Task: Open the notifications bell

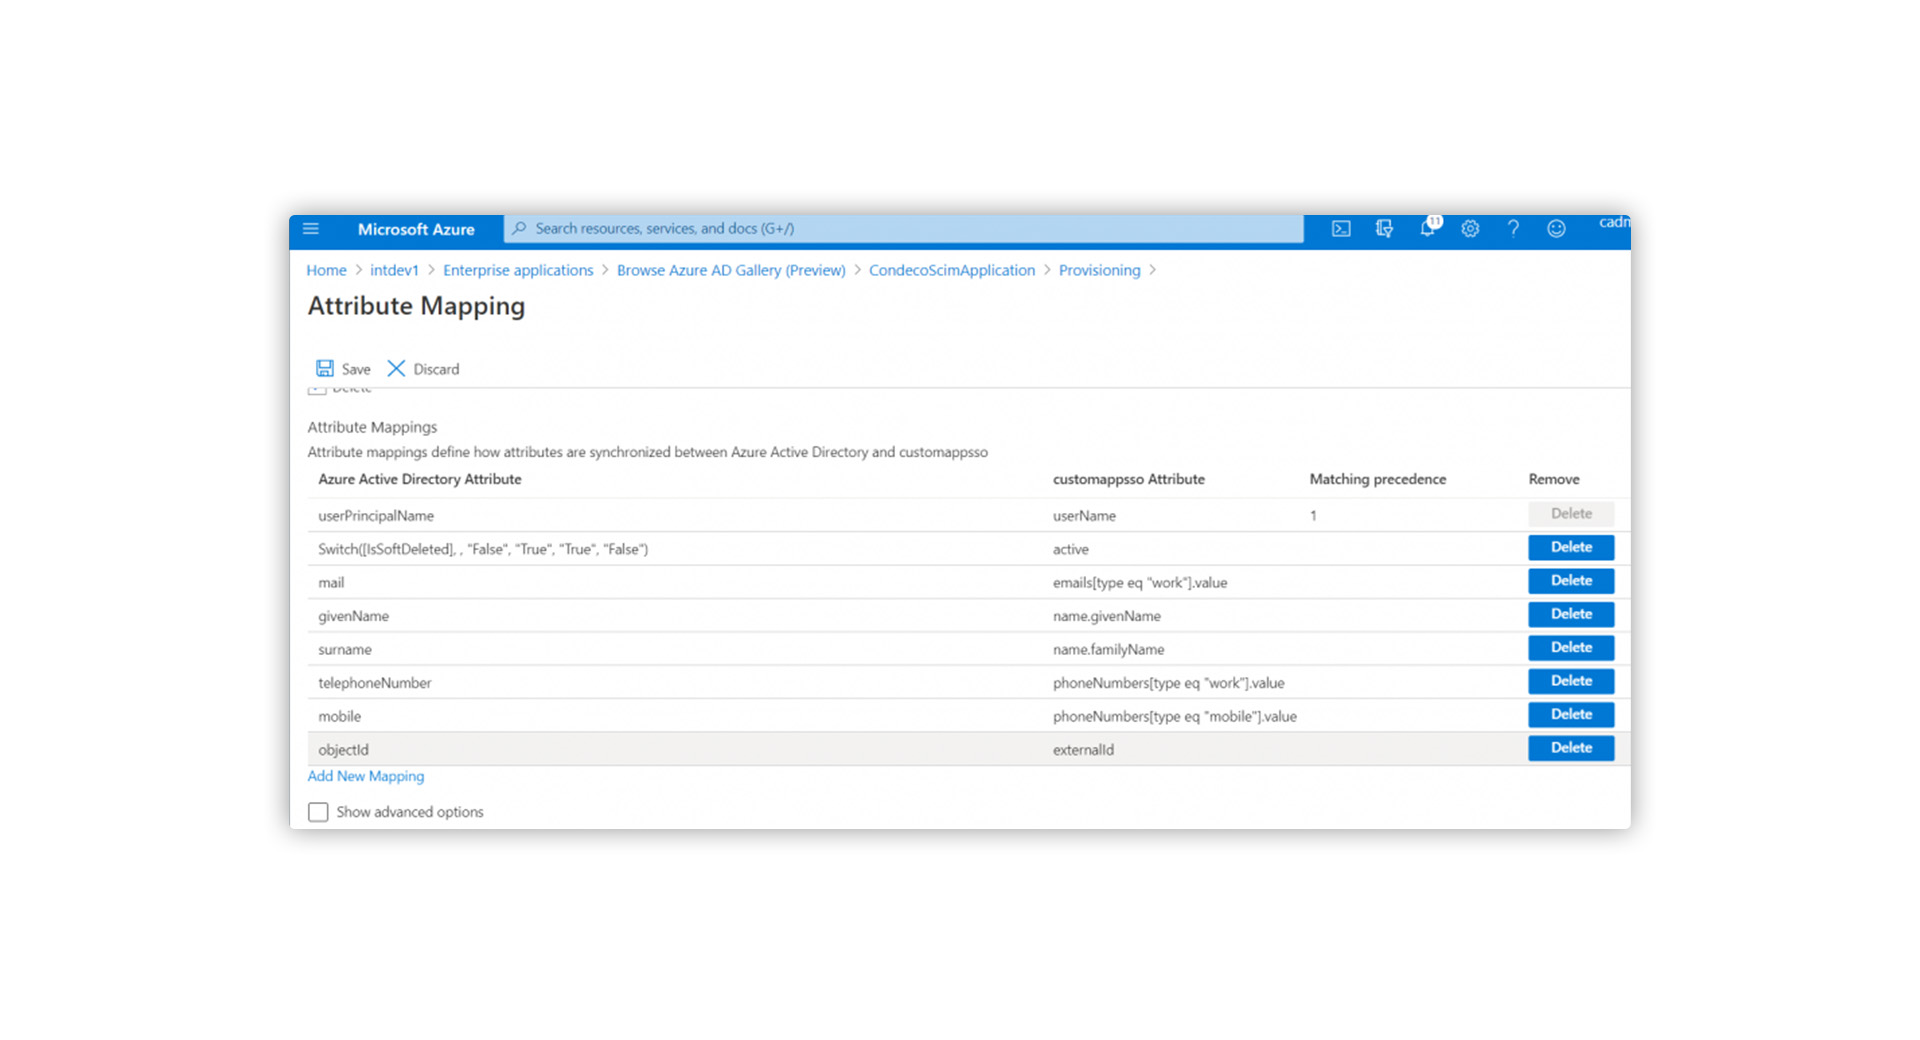Action: [1428, 228]
